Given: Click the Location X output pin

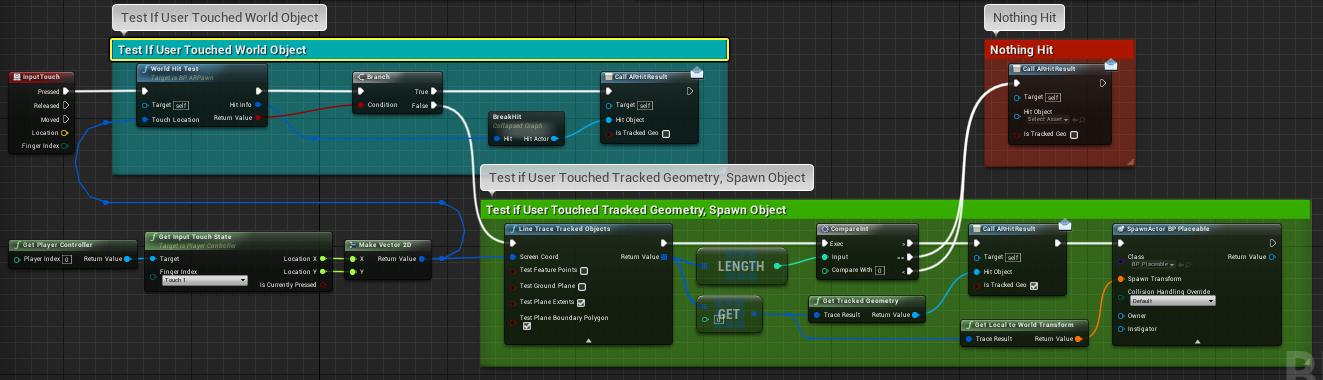Looking at the screenshot, I should tap(324, 258).
